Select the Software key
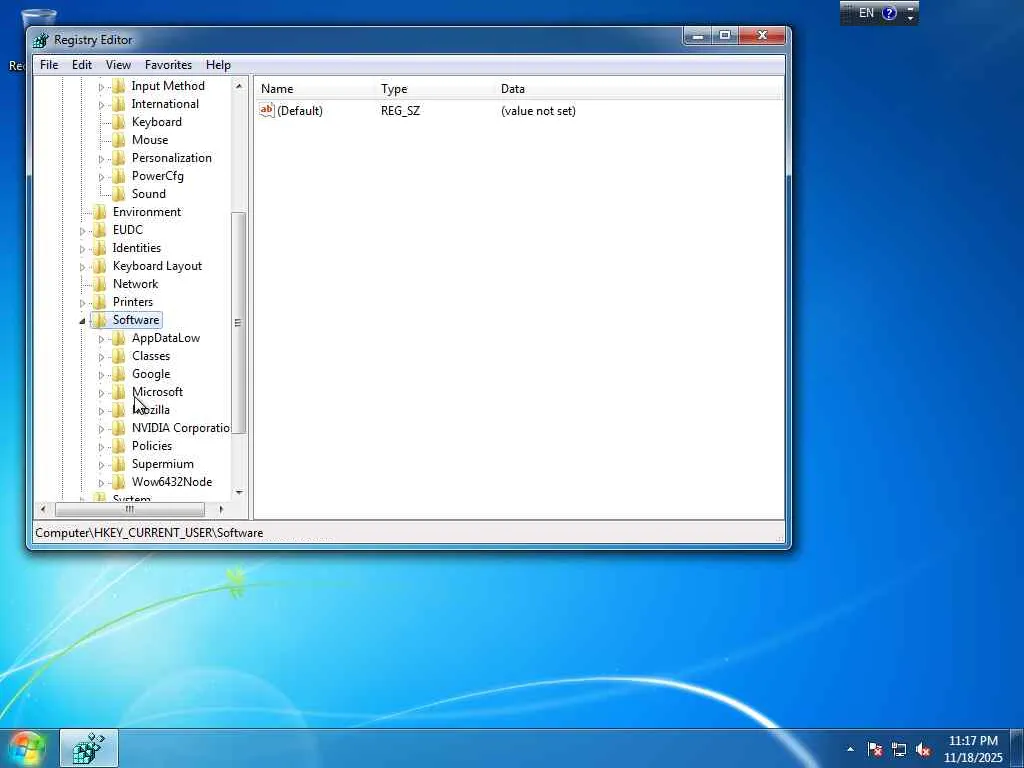This screenshot has width=1024, height=768. point(136,320)
